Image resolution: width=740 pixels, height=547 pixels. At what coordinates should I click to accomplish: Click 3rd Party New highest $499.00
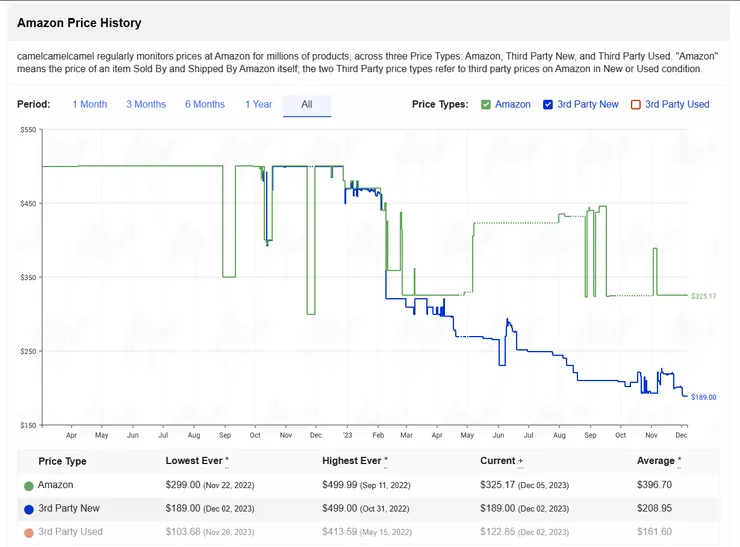coord(340,508)
